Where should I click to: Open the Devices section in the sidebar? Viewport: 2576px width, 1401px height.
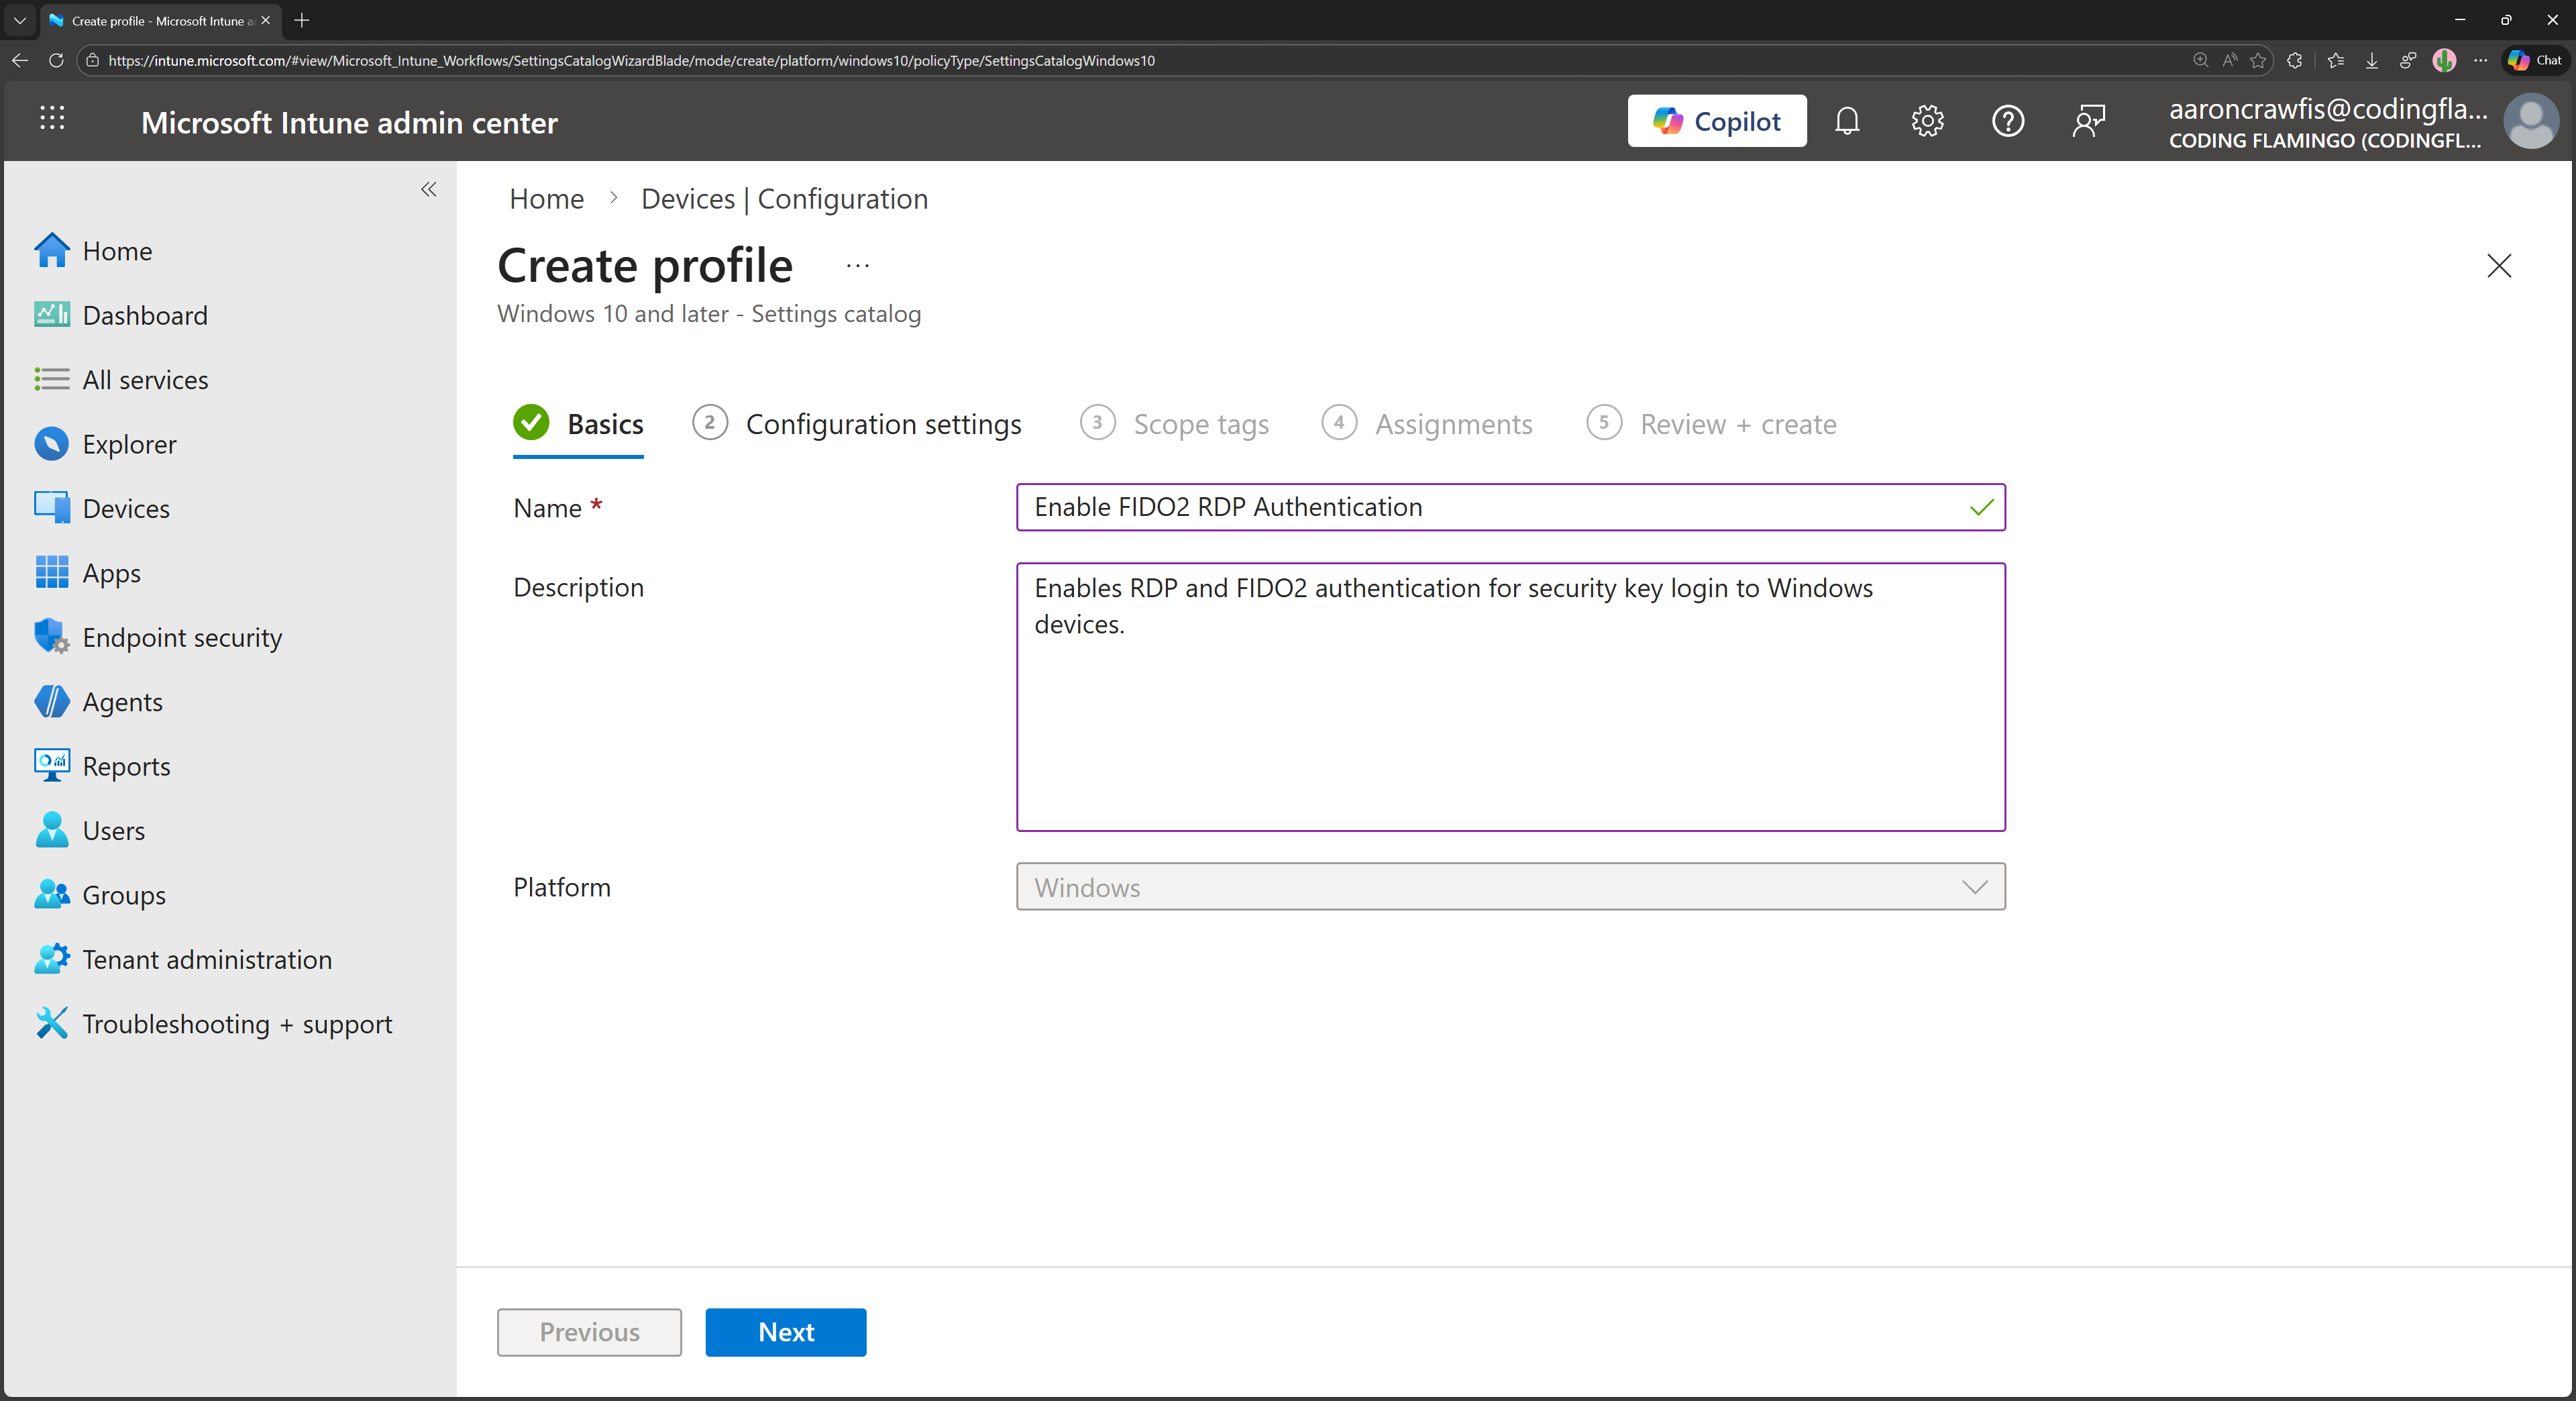tap(126, 508)
